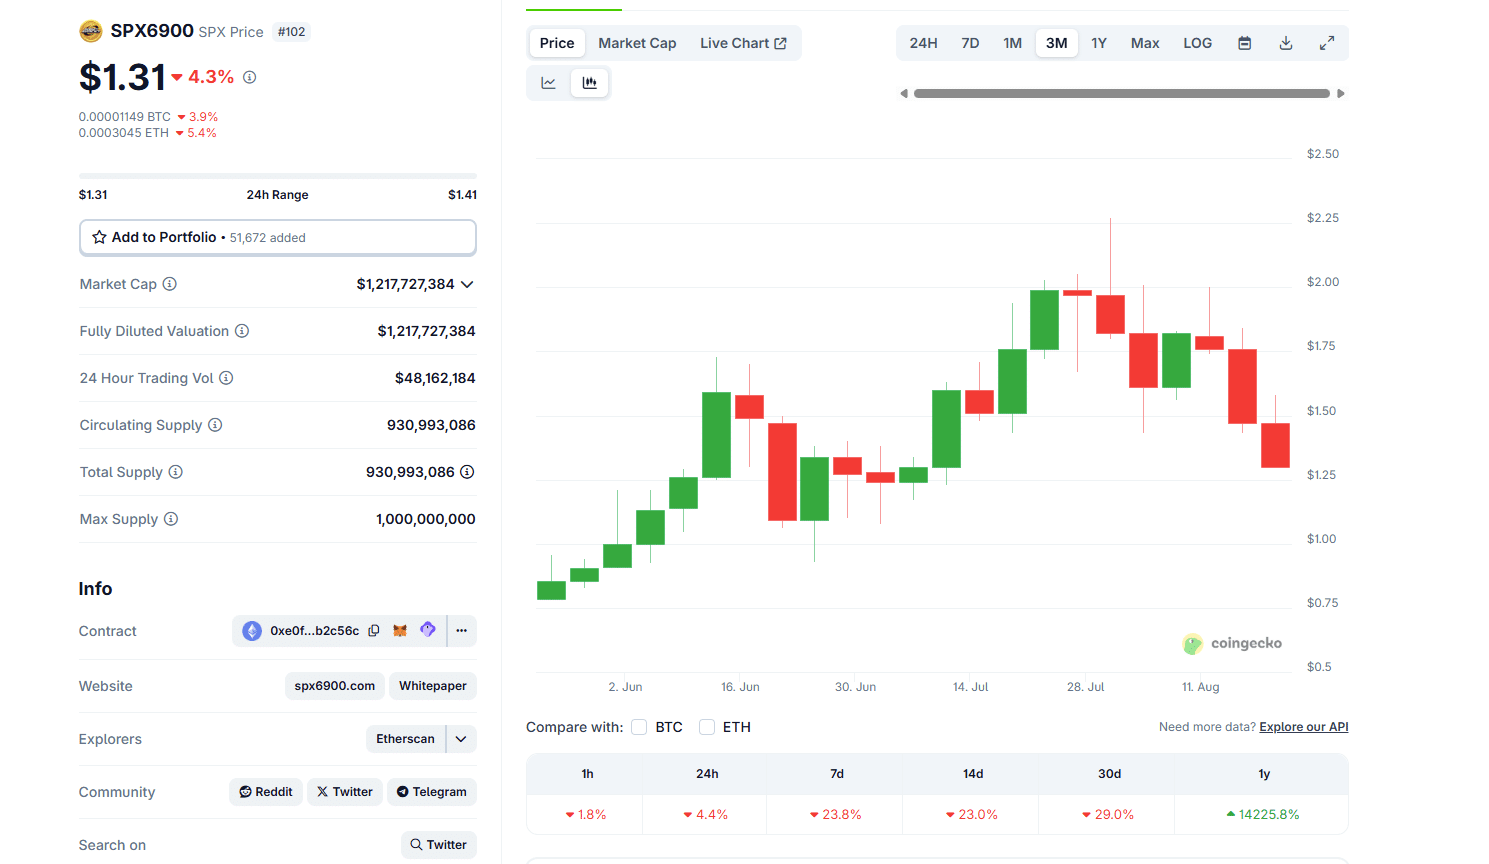Add SPX6900 token via MetaMask fox icon

pyautogui.click(x=400, y=630)
